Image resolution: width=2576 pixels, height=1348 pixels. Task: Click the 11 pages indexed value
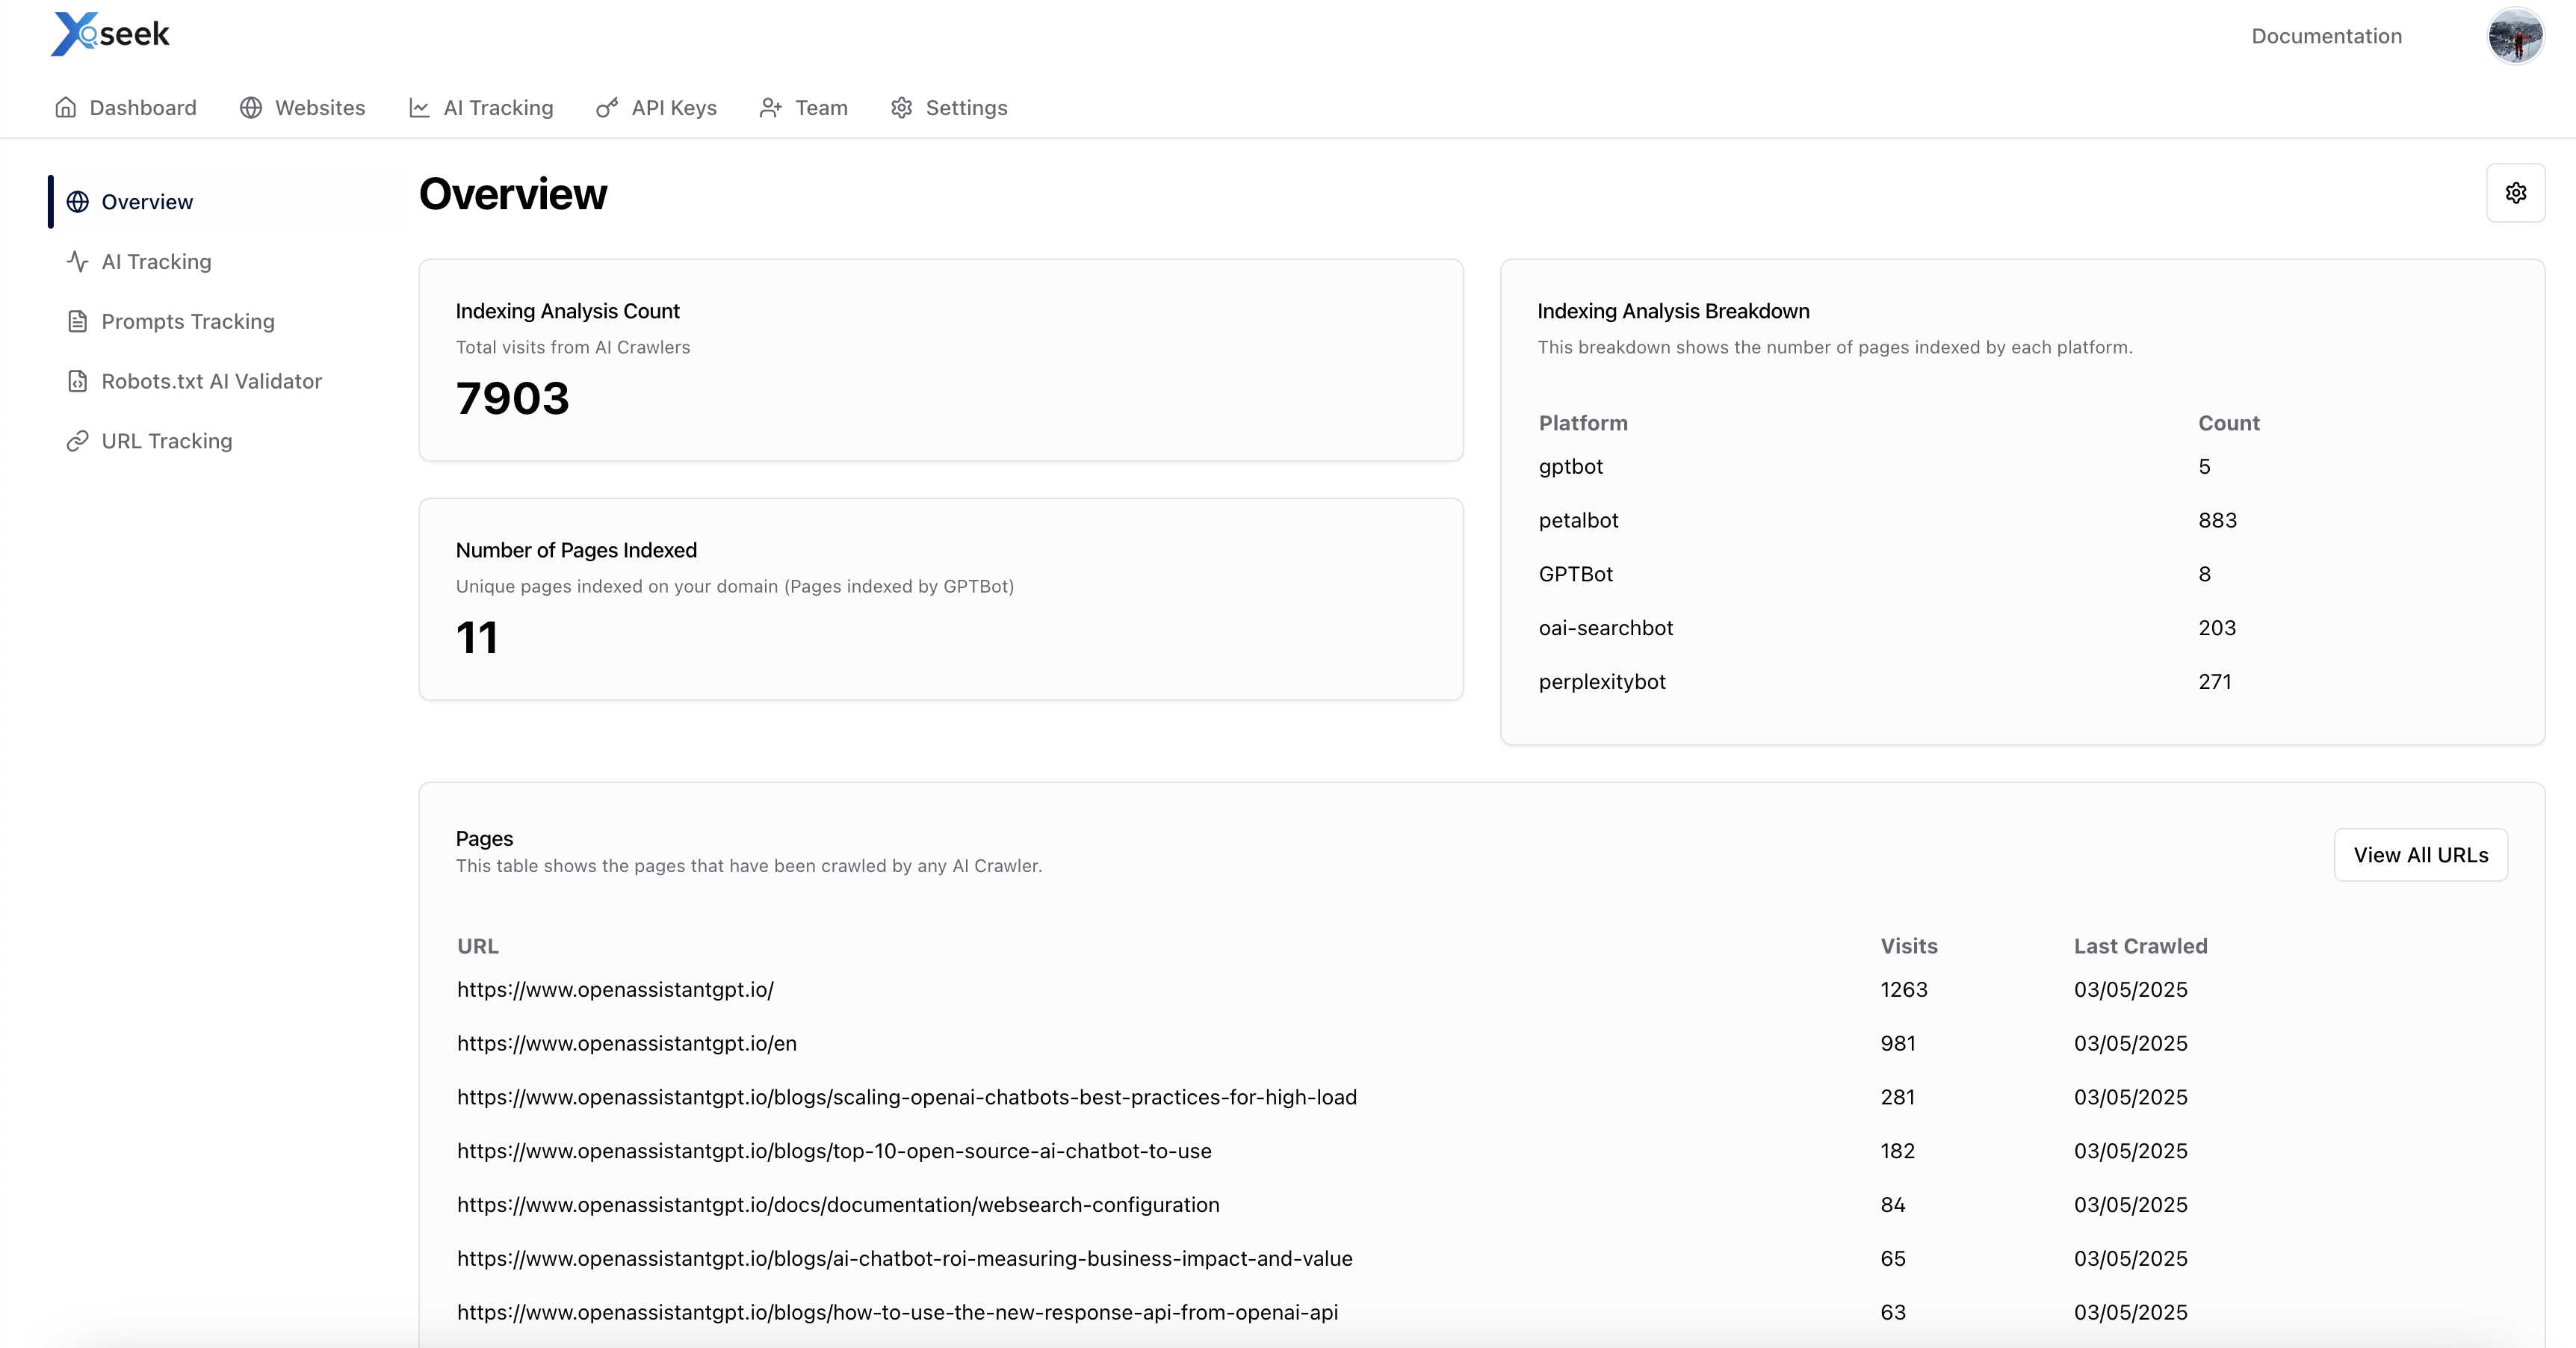(477, 638)
